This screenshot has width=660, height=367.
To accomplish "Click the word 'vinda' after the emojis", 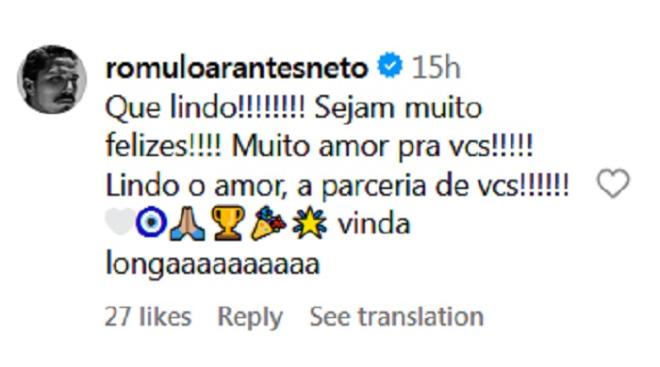I will pyautogui.click(x=374, y=224).
